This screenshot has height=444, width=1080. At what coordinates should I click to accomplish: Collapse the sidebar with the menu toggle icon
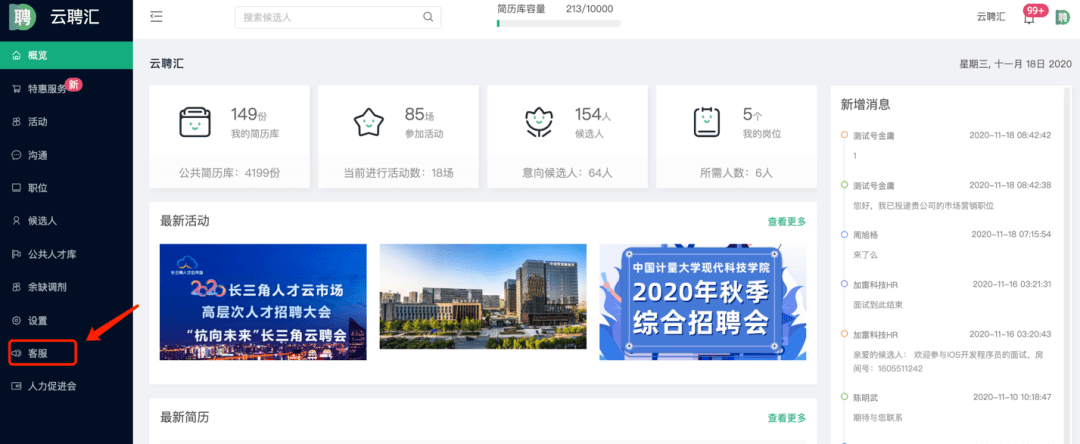click(x=156, y=17)
